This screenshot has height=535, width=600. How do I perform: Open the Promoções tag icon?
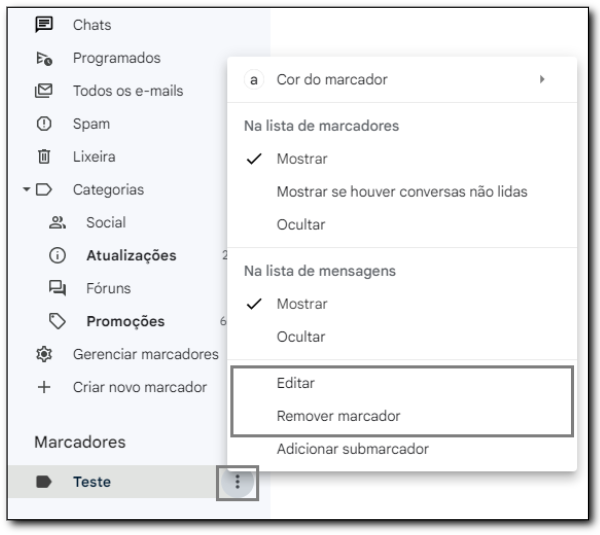(x=57, y=321)
